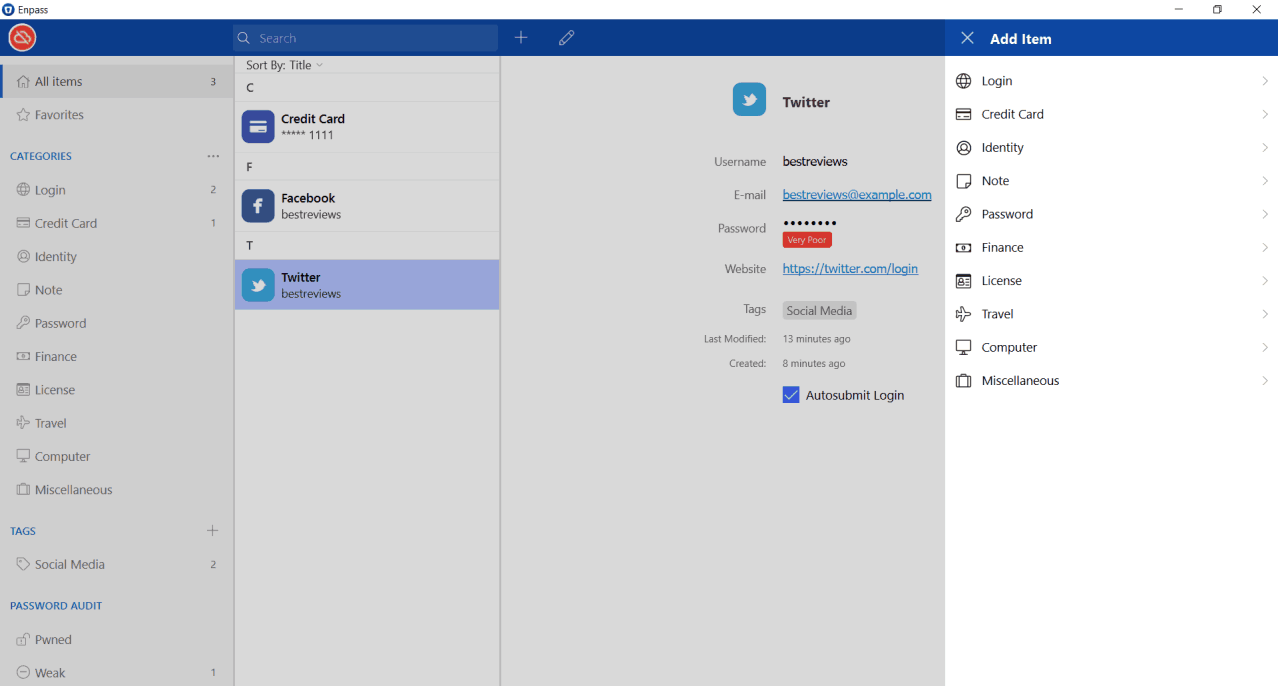Screen dimensions: 1278x686
Task: Select the Credit Card item in list
Action: point(366,127)
